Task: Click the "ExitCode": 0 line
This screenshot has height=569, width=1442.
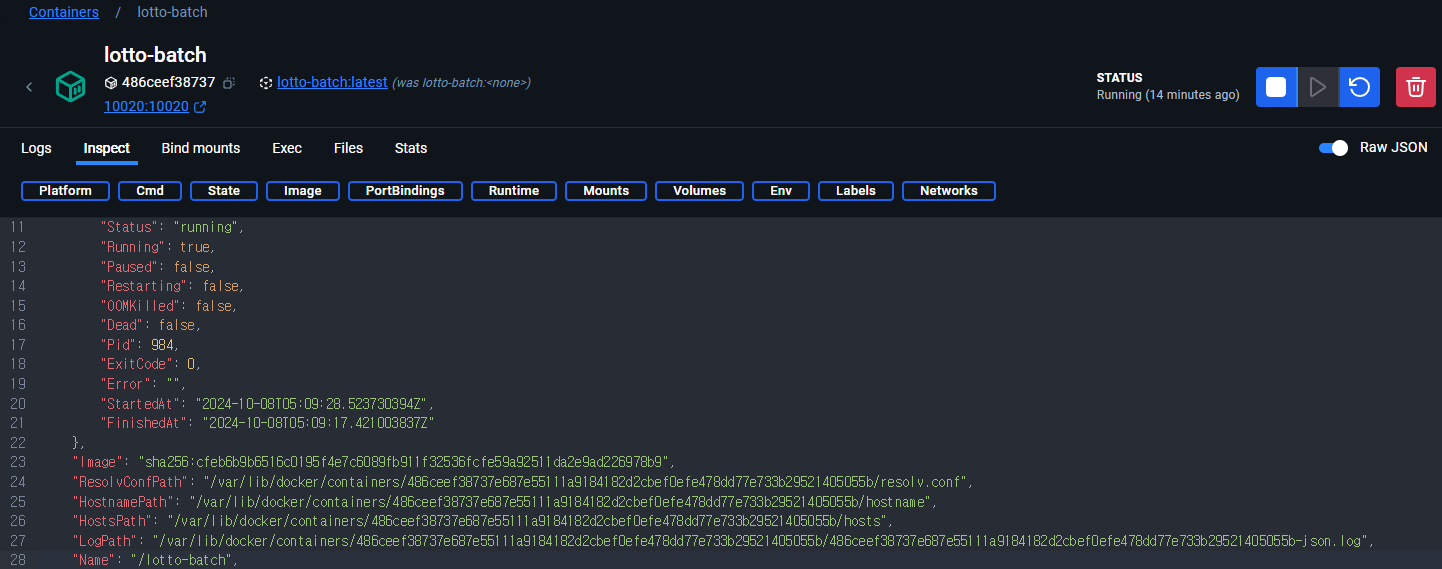Action: pos(151,365)
